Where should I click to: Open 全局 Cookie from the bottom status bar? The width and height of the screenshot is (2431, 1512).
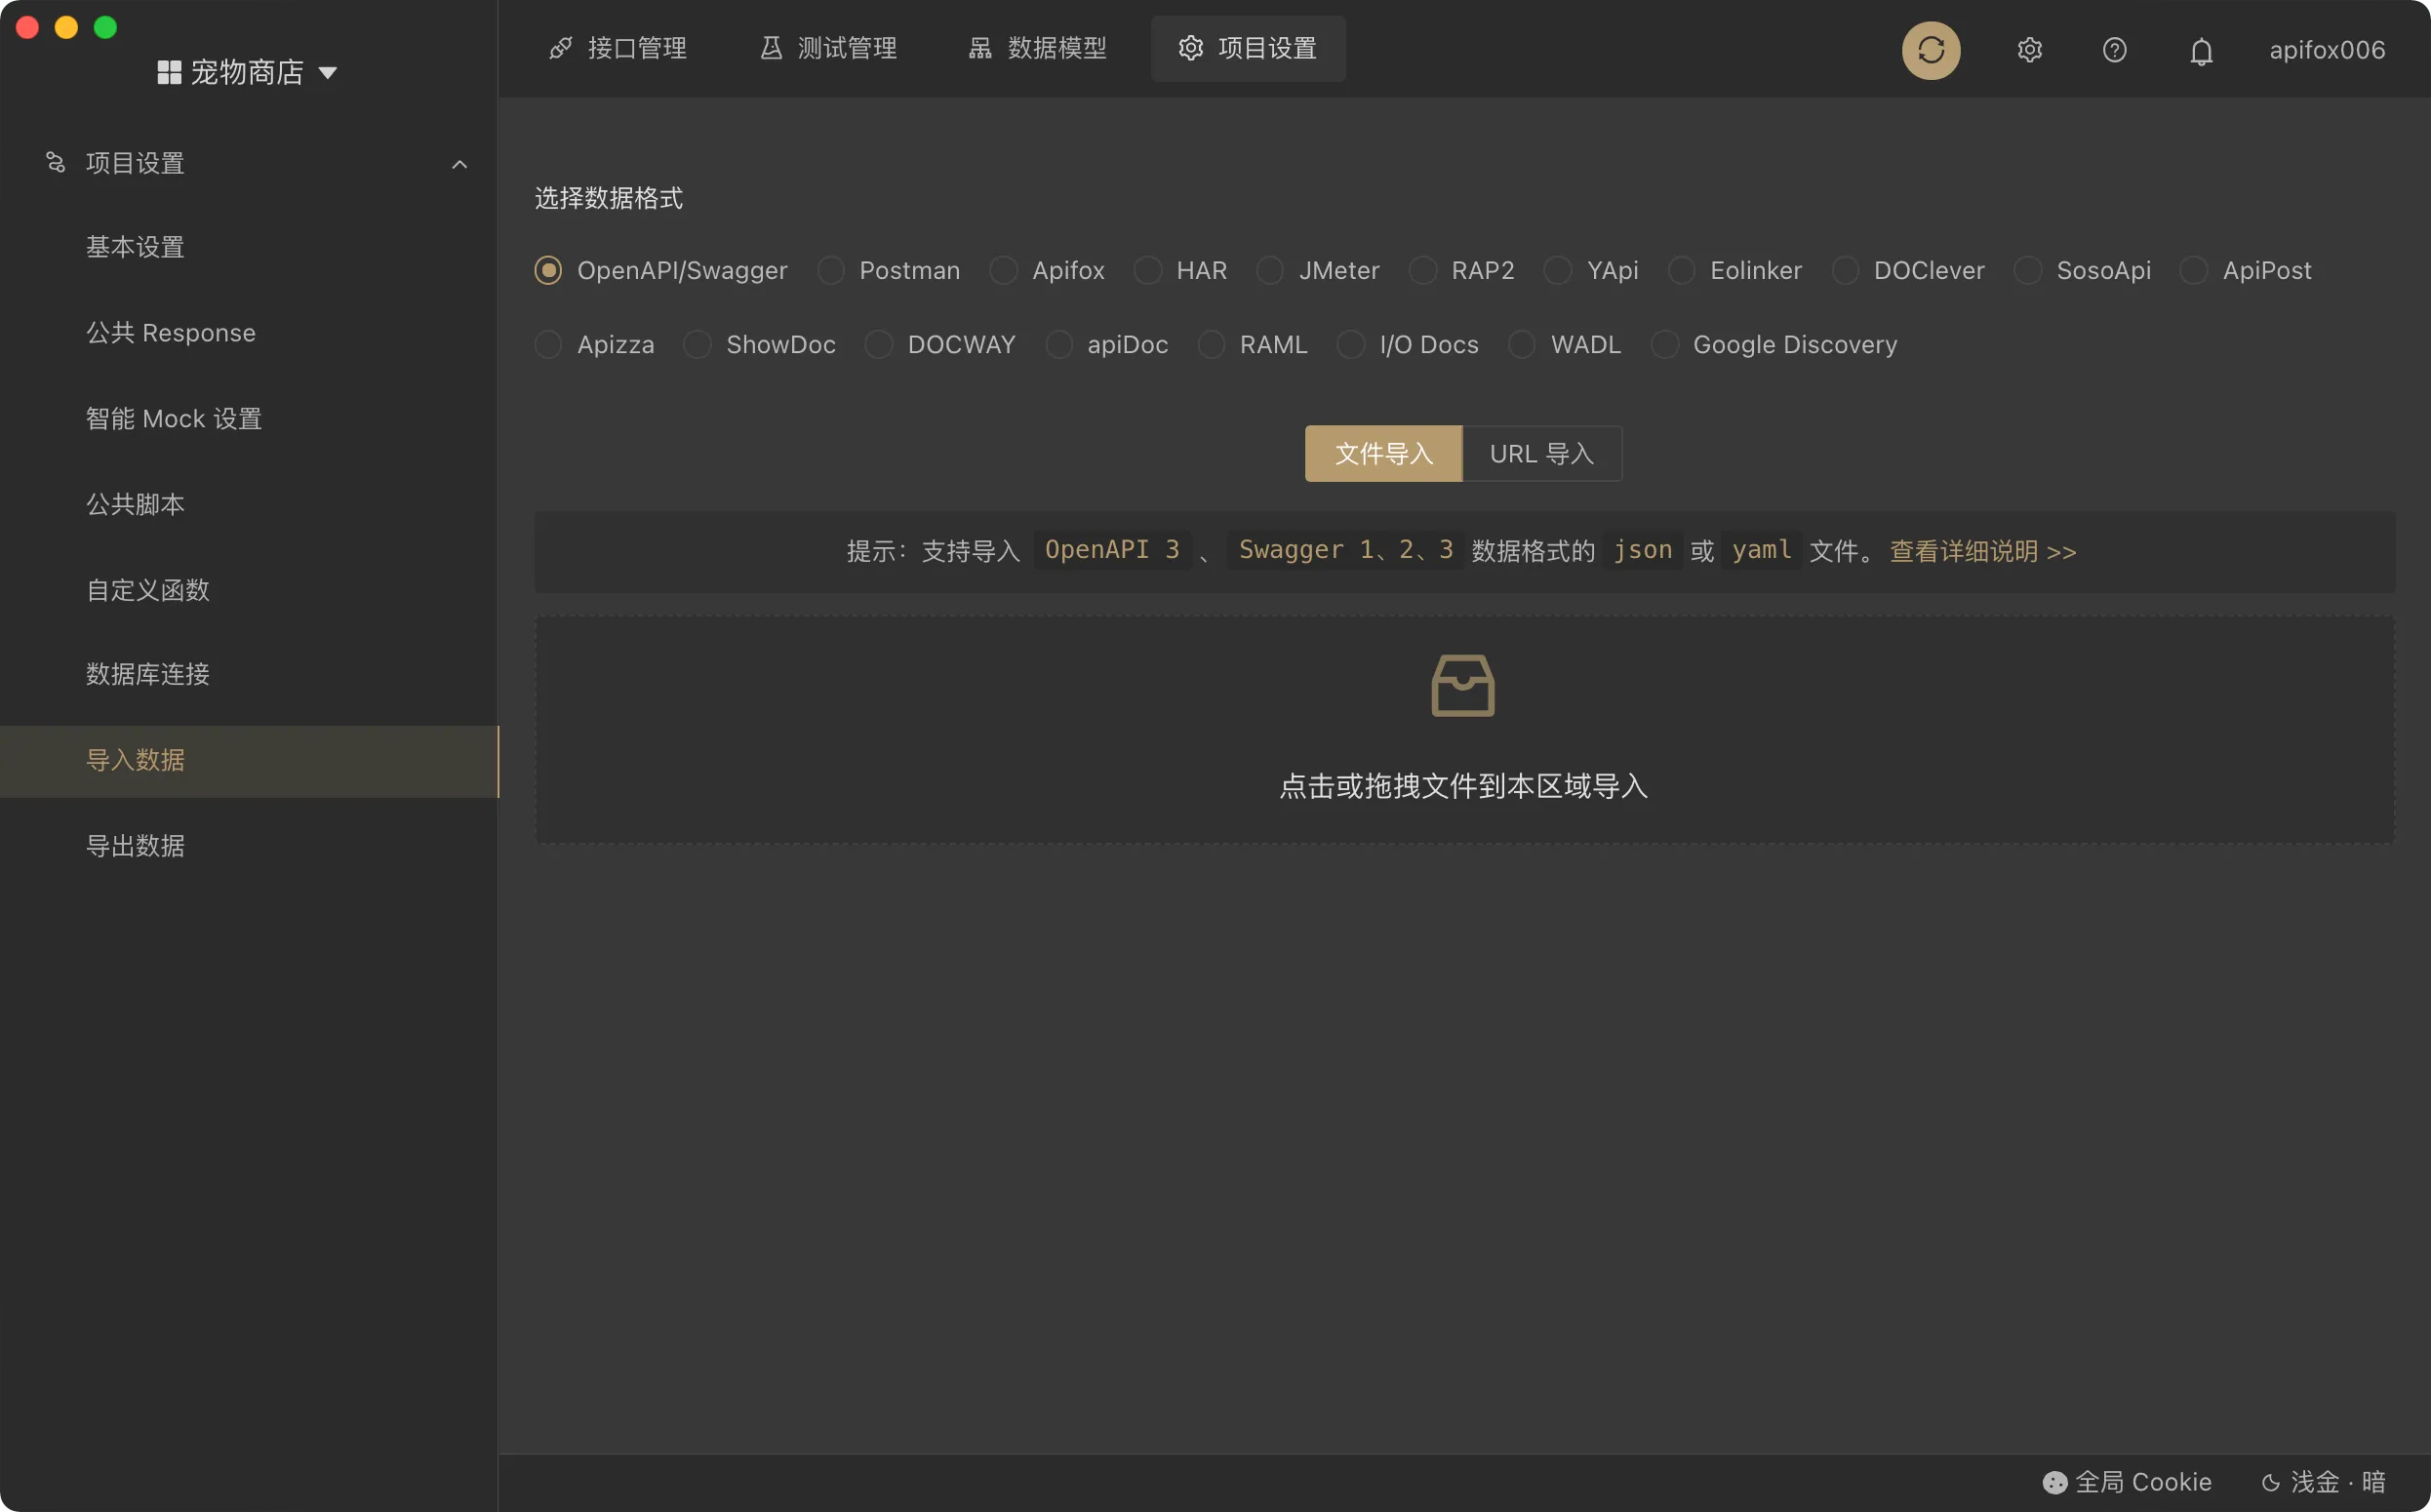[2128, 1481]
